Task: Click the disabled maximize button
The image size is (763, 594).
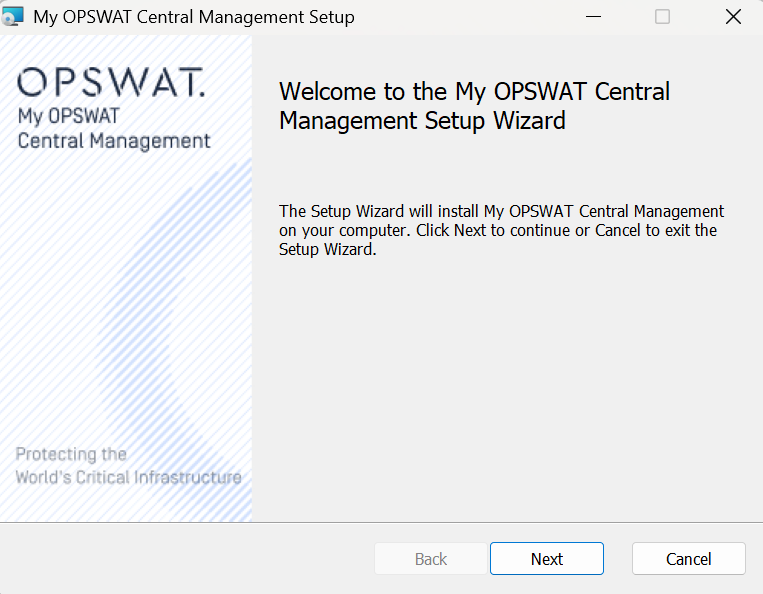Action: tap(662, 17)
